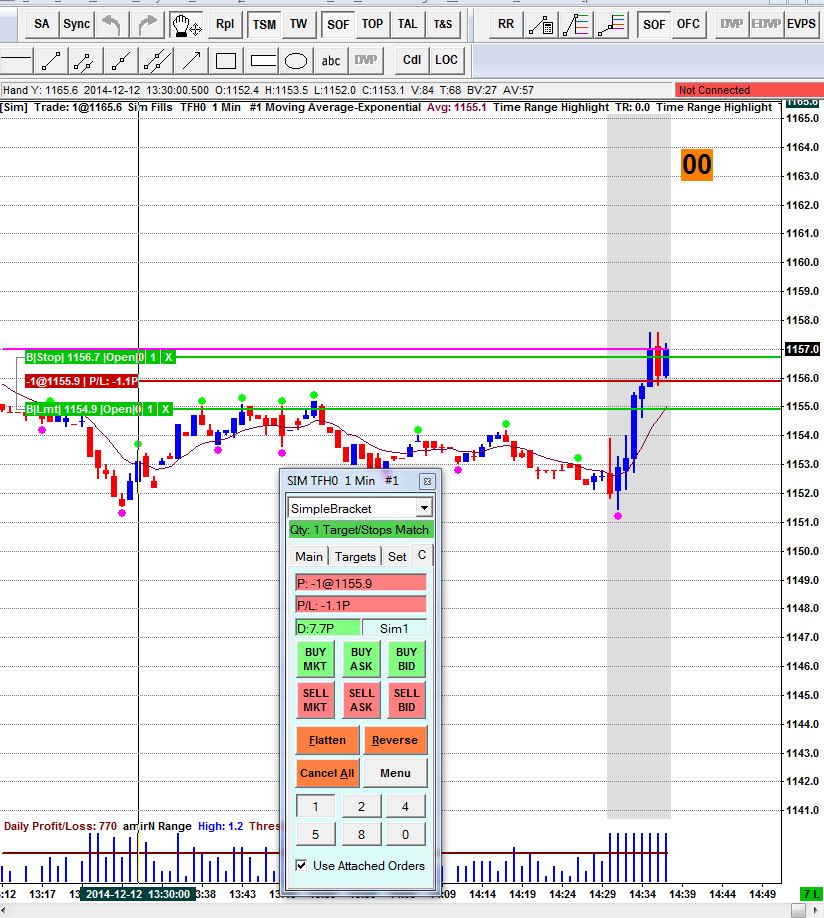Viewport: 824px width, 918px height.
Task: Toggle the TSM toolbar button
Action: pos(264,25)
